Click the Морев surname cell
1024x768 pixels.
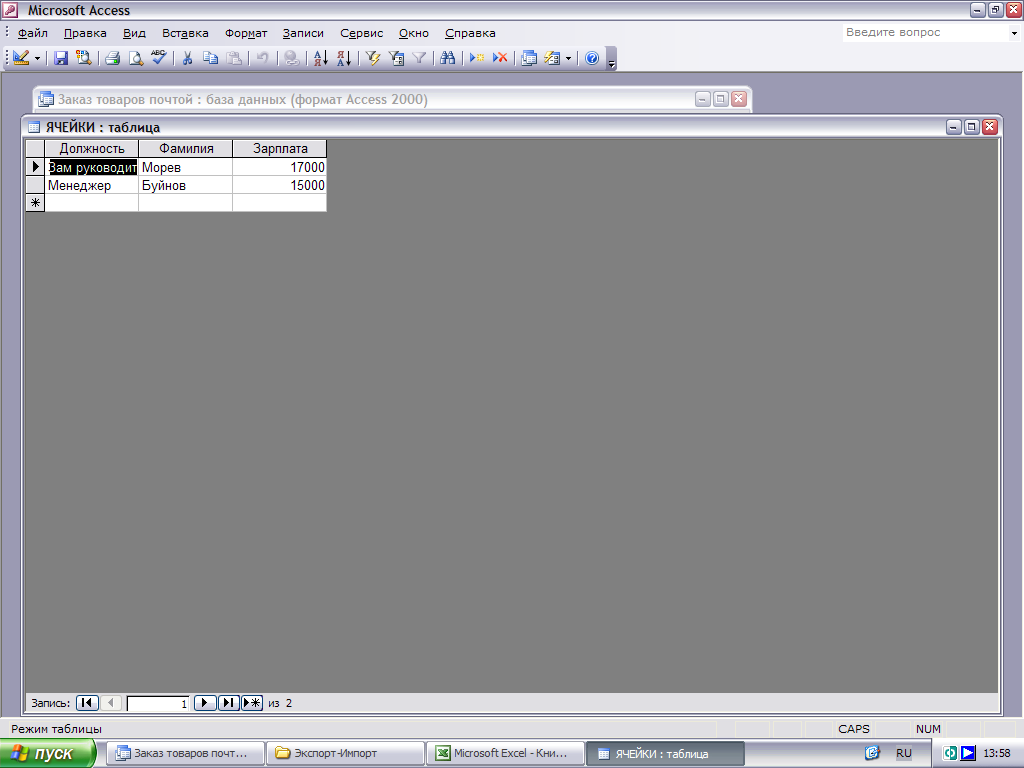(x=185, y=167)
